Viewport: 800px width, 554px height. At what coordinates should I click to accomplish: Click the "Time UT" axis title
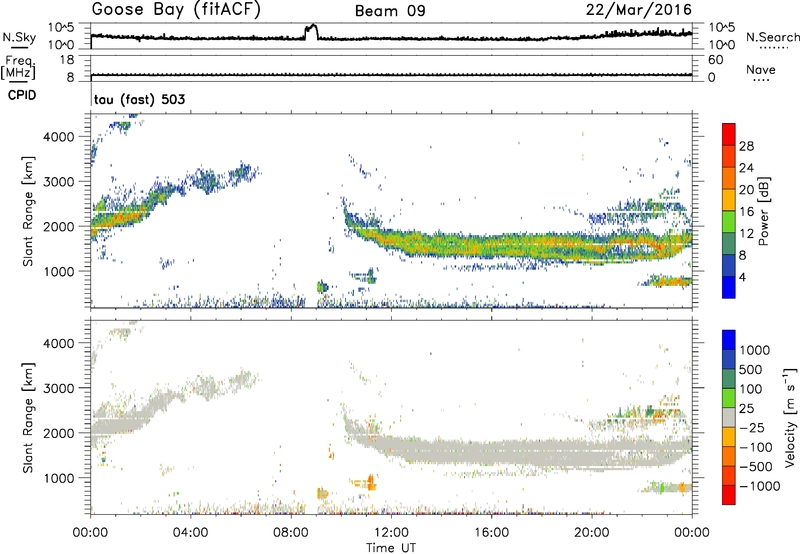391,548
